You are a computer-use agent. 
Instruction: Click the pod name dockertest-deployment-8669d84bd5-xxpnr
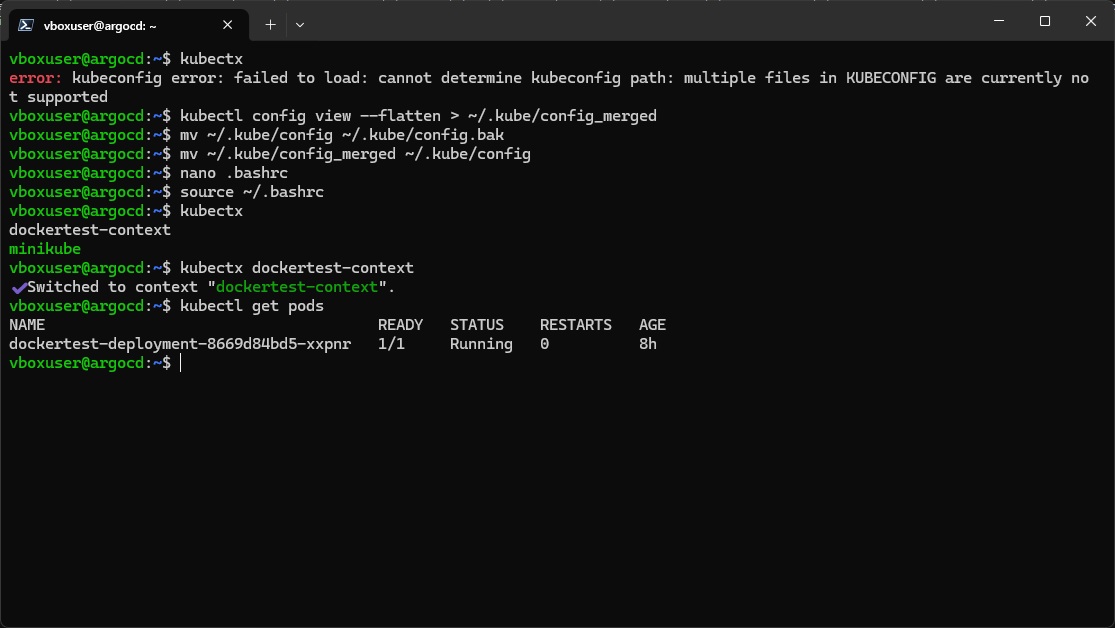180,344
